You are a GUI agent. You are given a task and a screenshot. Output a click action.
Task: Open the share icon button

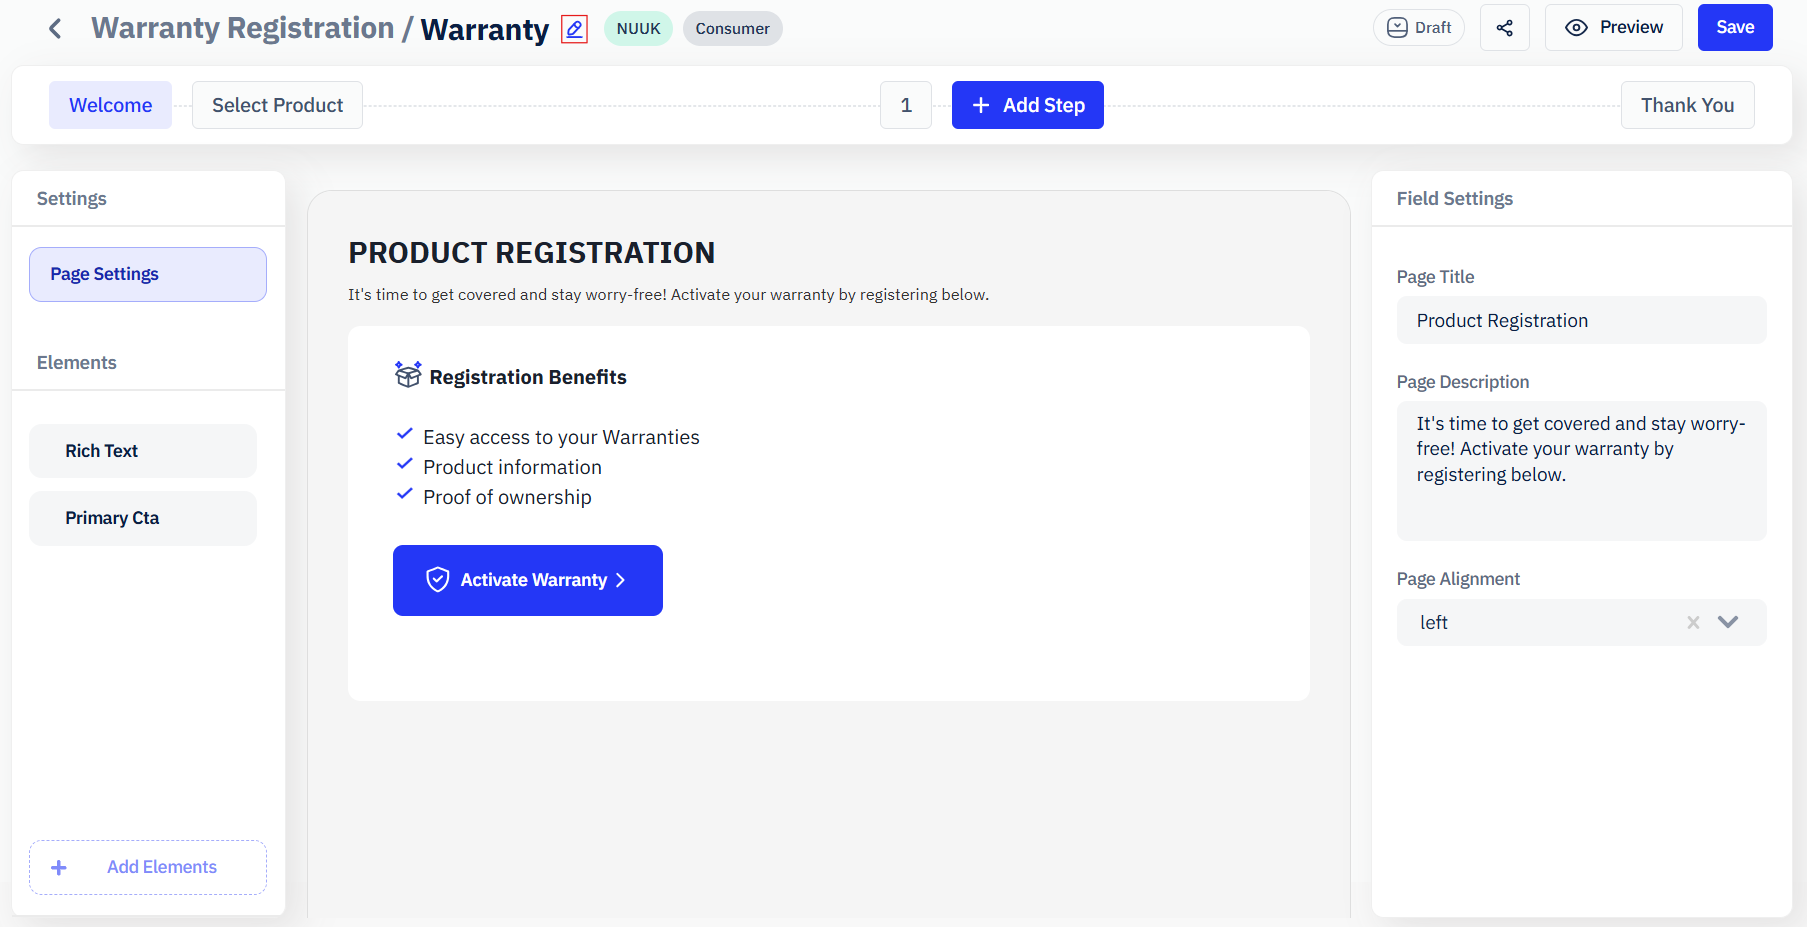click(x=1504, y=28)
